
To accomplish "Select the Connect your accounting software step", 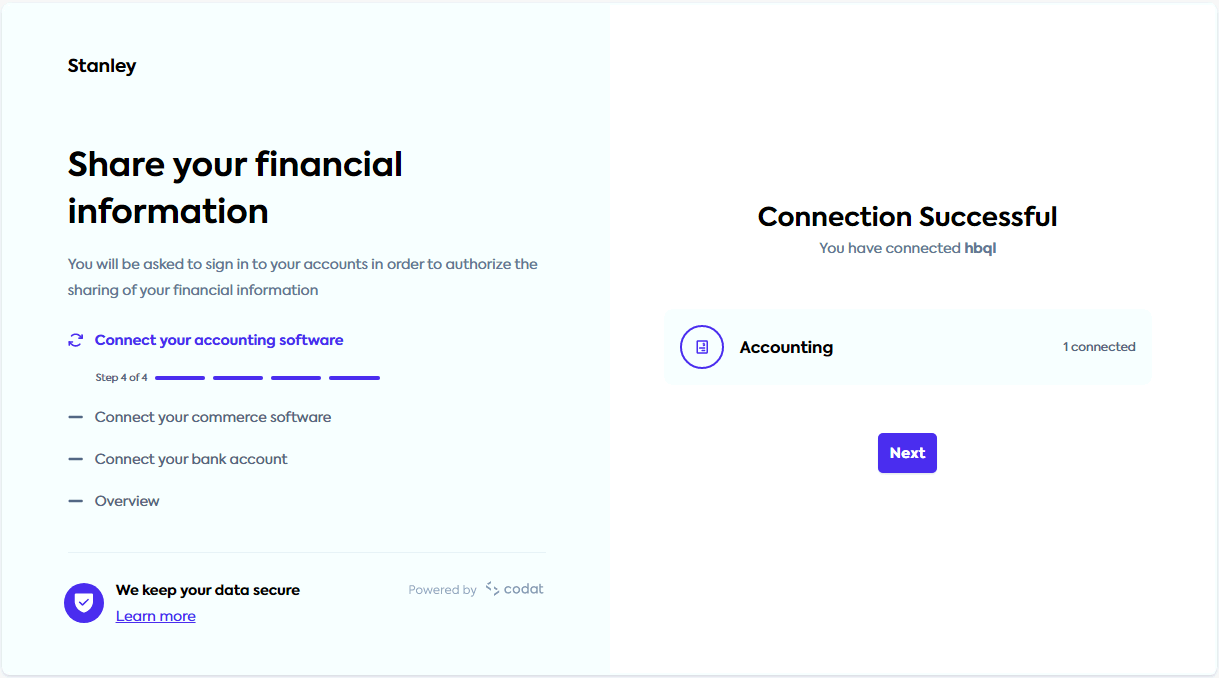I will pos(218,340).
